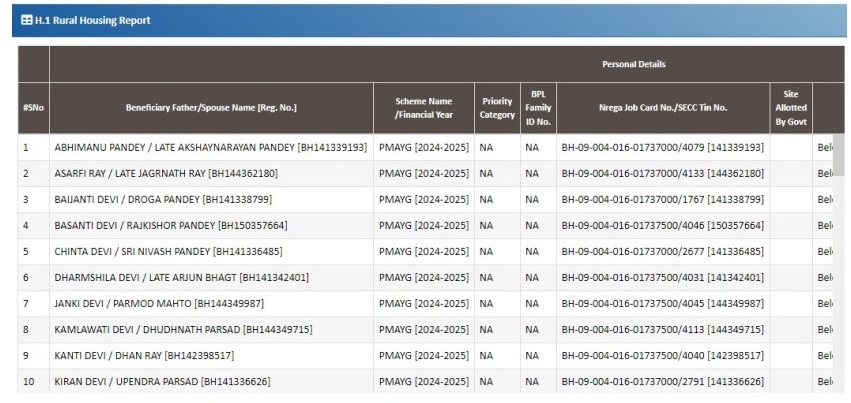
Task: Click the Personal Details group header
Action: point(633,64)
